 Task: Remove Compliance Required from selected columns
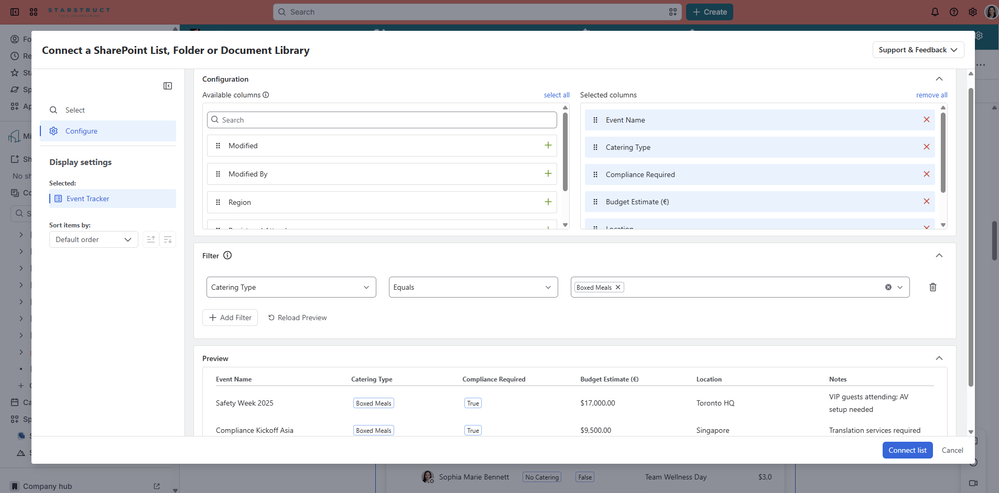[926, 174]
